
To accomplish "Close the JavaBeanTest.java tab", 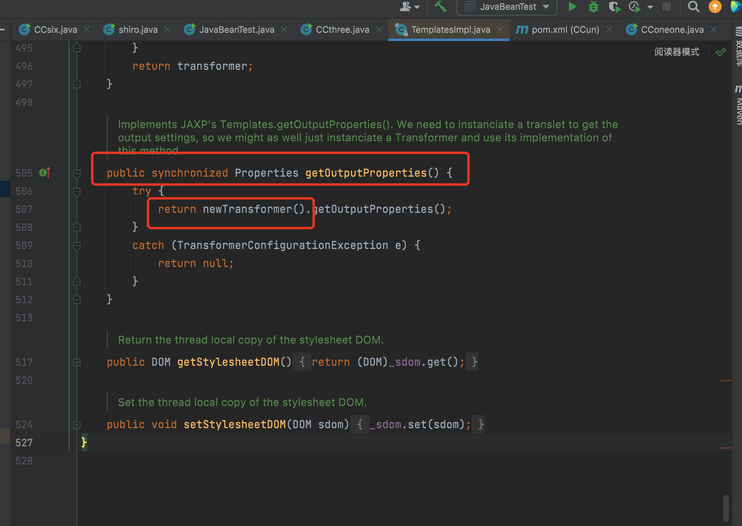I will [283, 30].
